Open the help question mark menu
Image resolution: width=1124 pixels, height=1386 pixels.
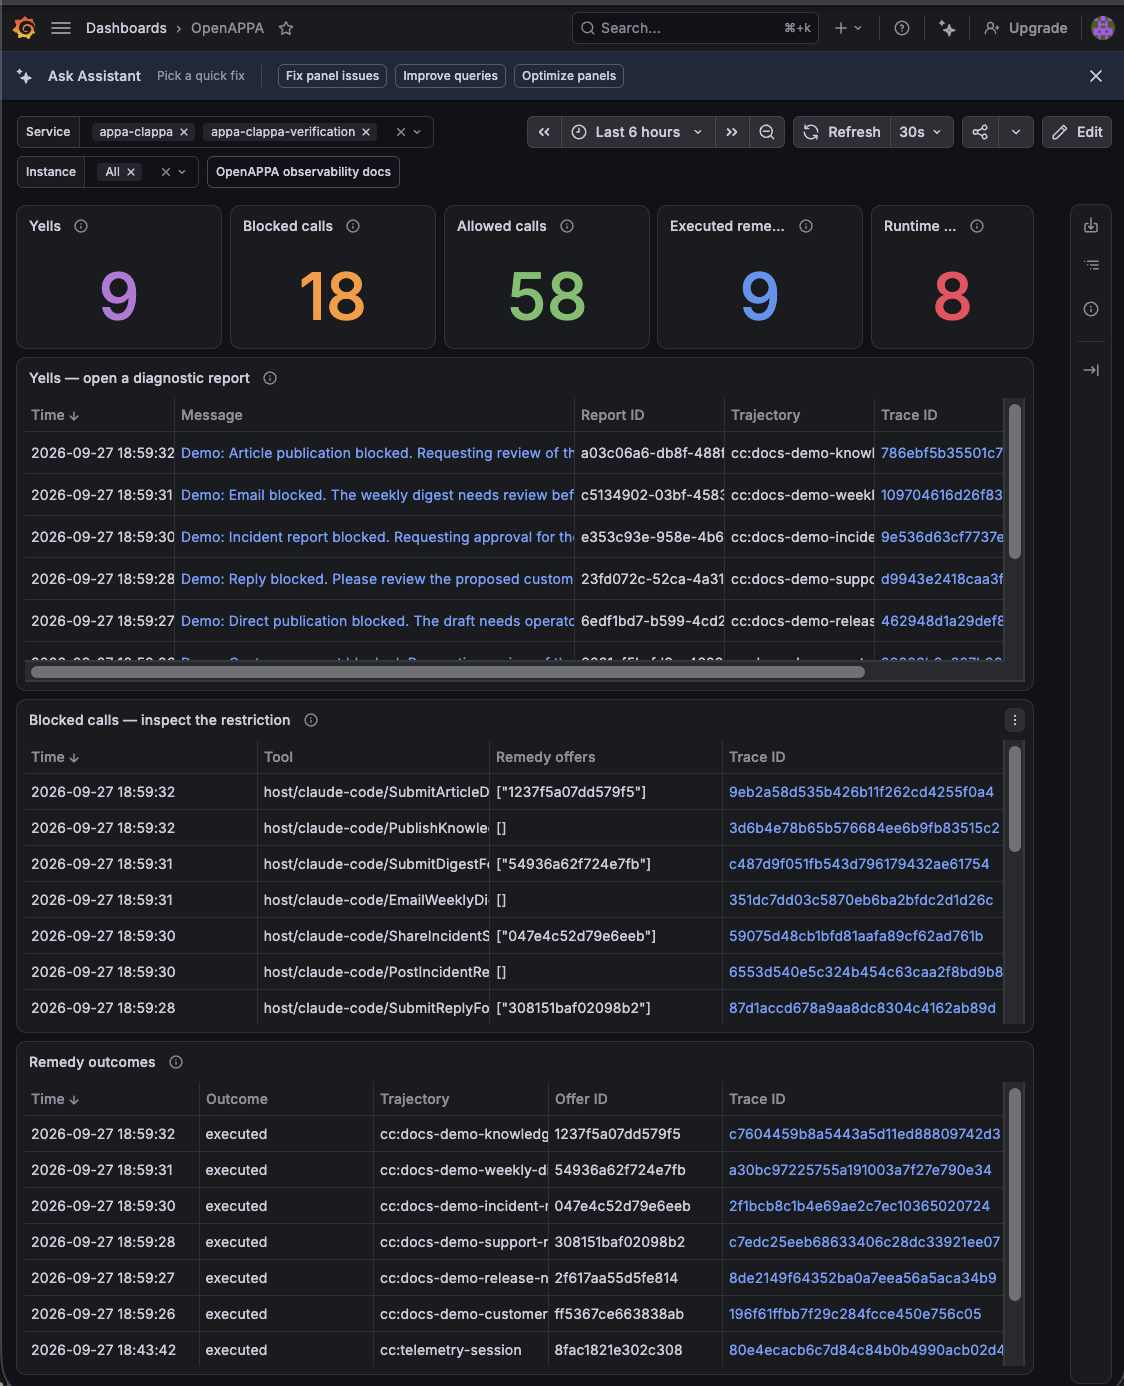point(902,28)
